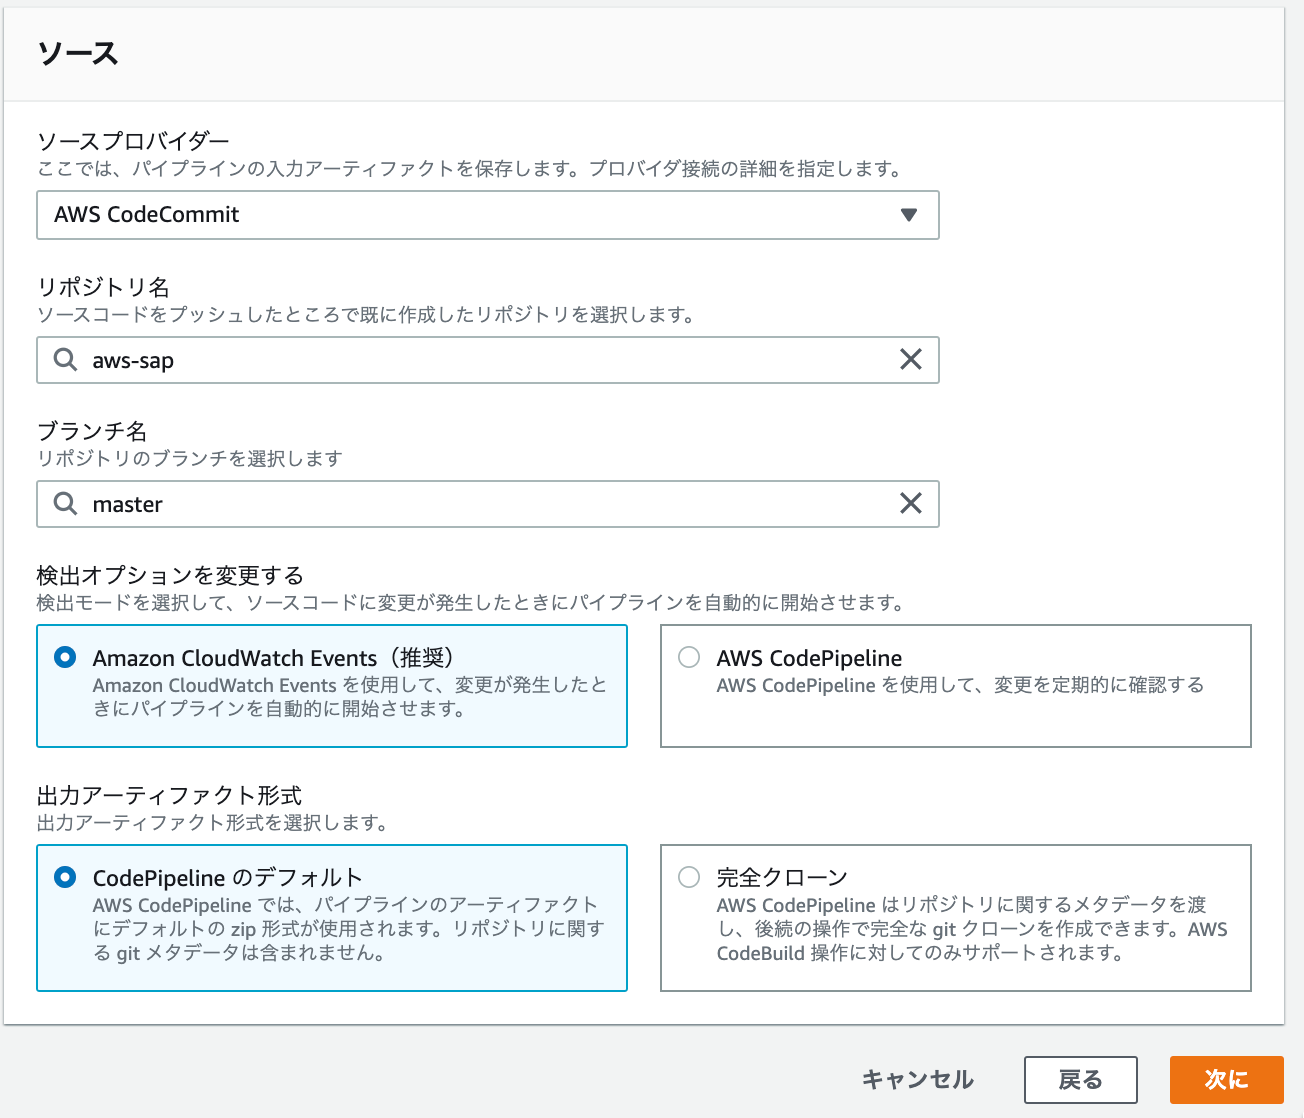Select 完全クローン radio button
The height and width of the screenshot is (1118, 1304).
[x=689, y=877]
